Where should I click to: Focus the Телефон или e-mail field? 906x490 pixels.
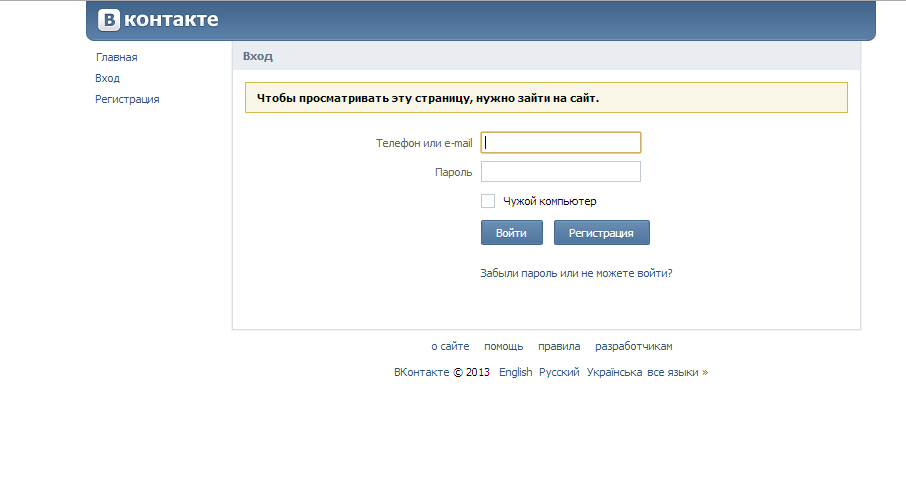(x=560, y=143)
